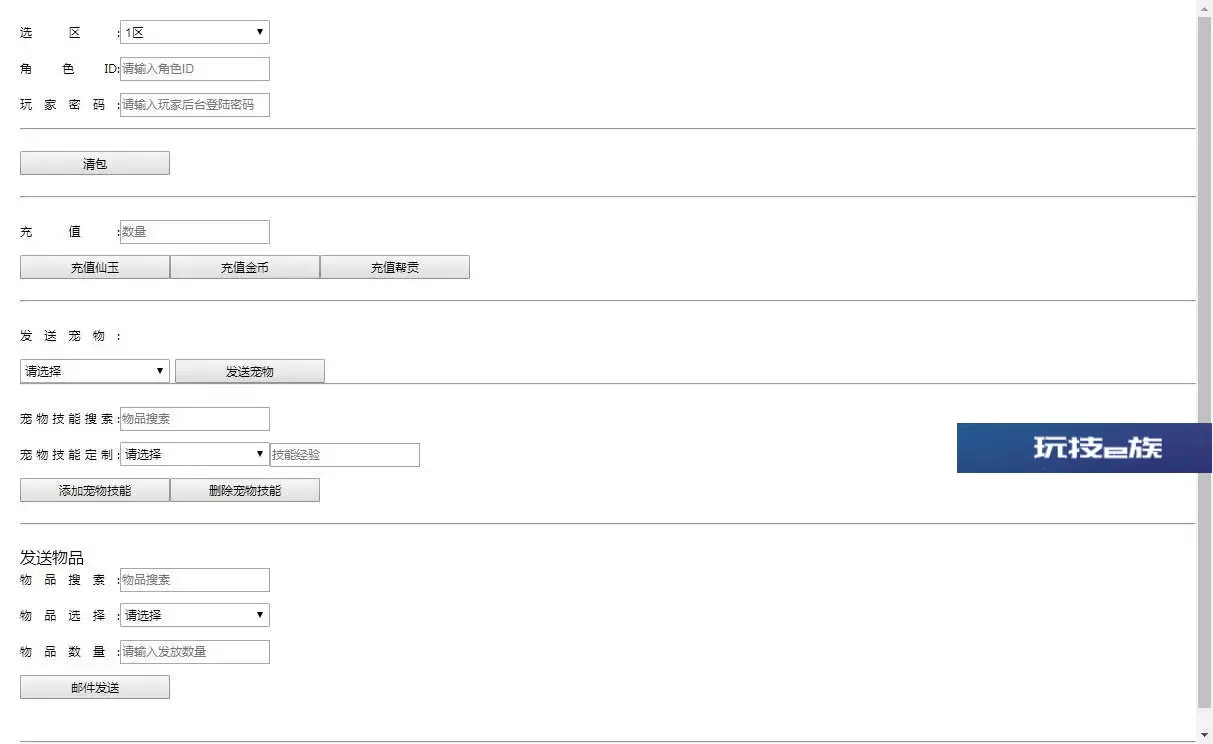Expand the 物品选择 item dropdown

[195, 615]
